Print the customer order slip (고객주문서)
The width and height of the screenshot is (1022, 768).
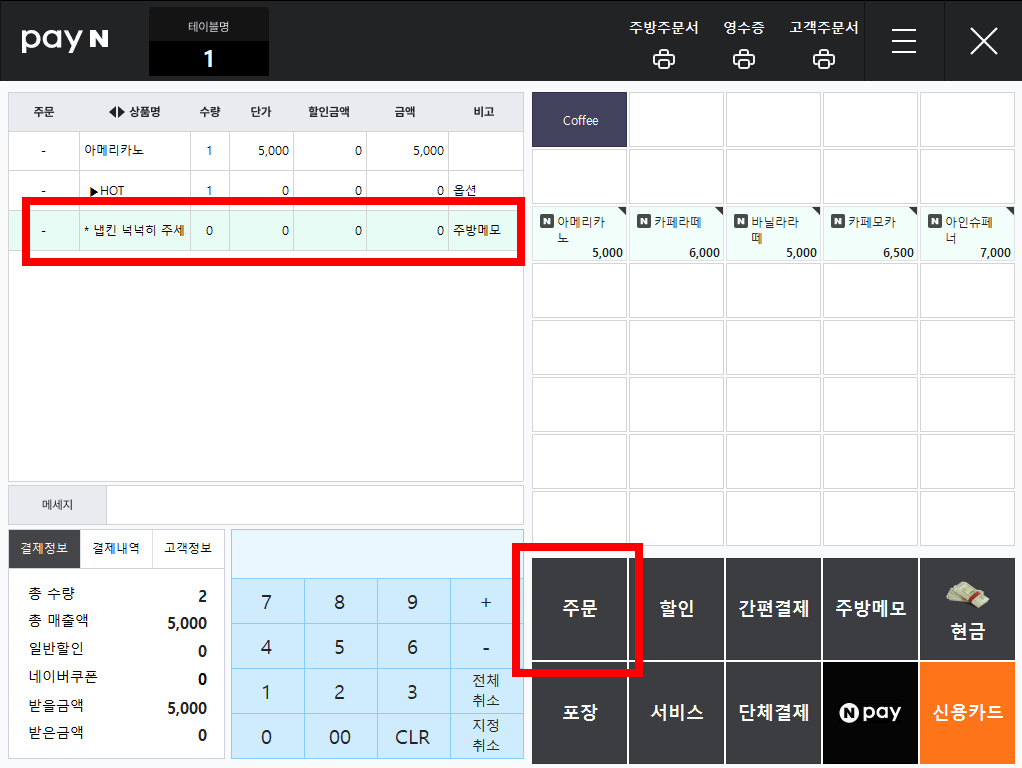pos(824,59)
